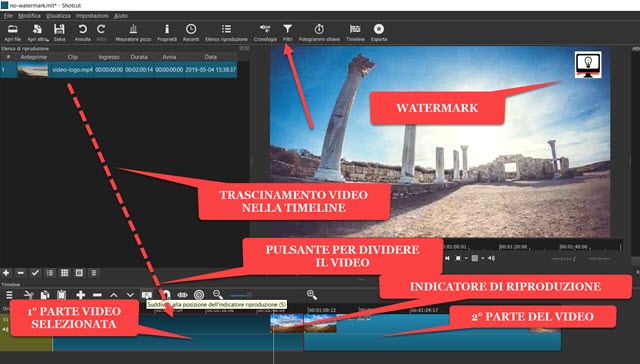Screen dimensions: 640x364
Task: Open the Misuratore picco panel
Action: click(133, 33)
